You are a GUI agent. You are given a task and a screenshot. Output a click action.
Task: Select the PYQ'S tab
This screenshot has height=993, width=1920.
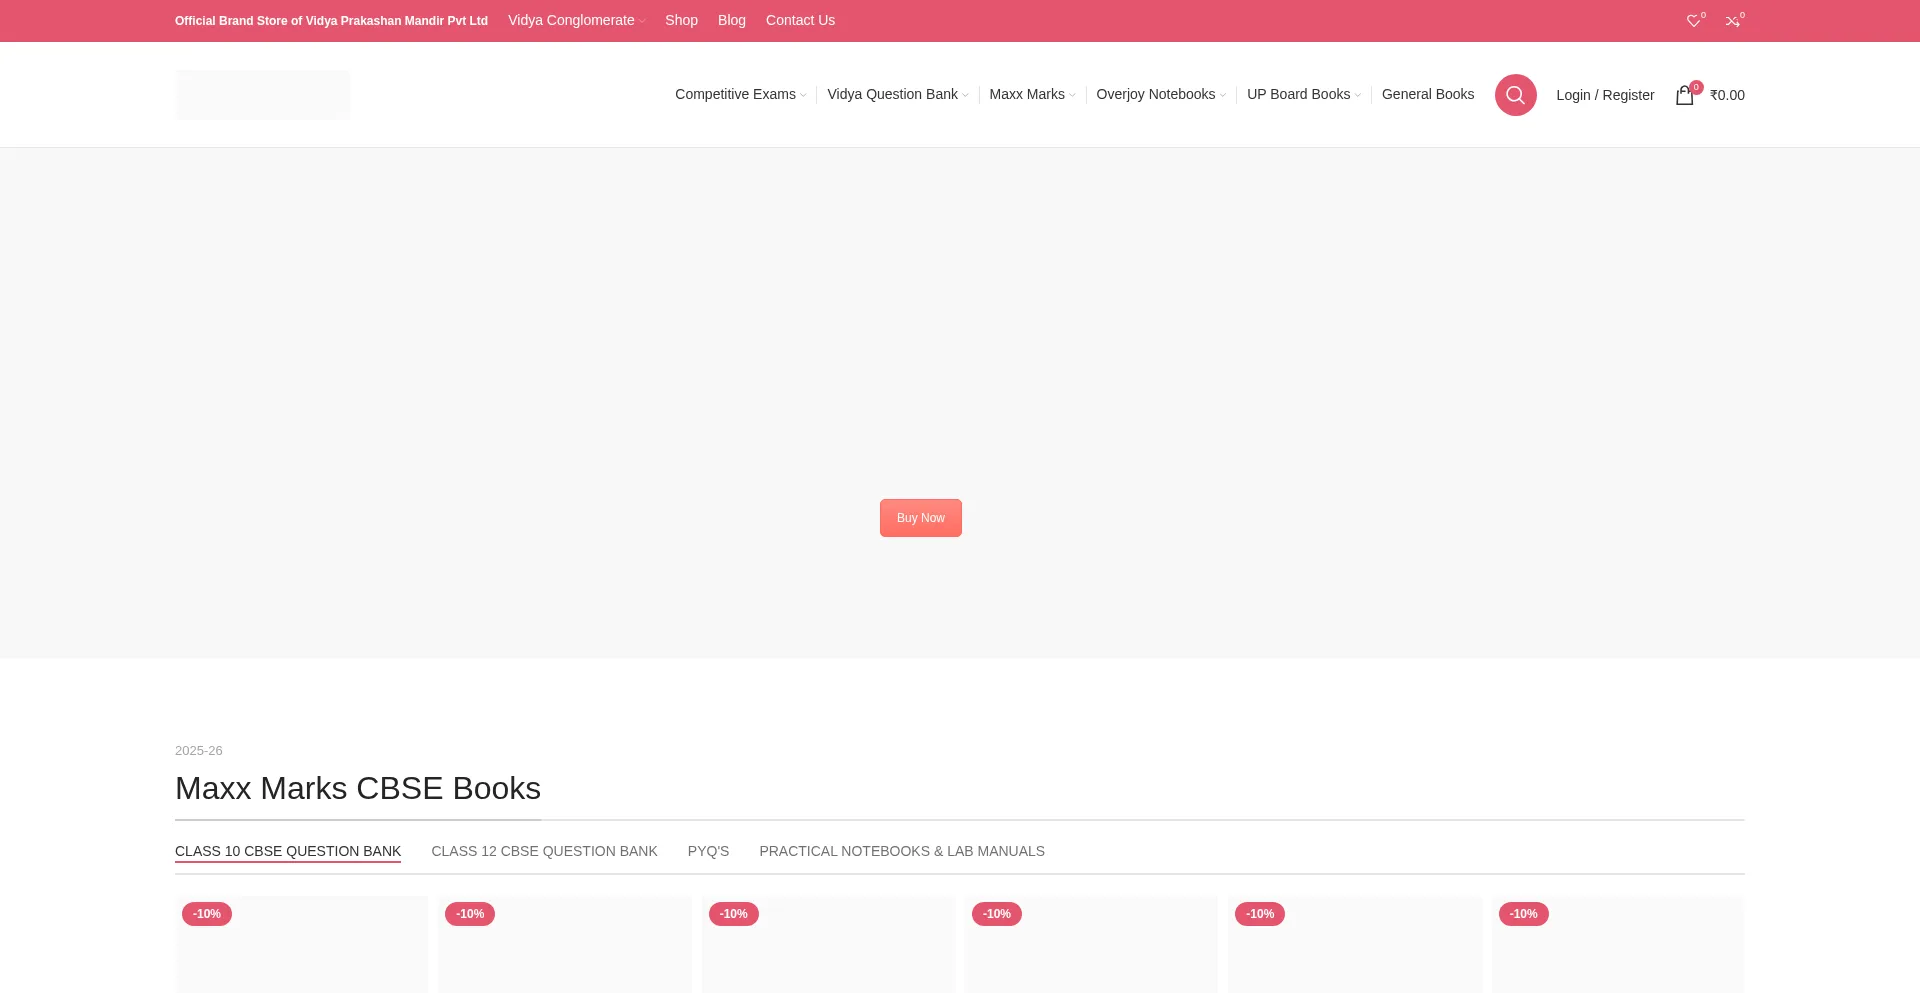708,851
